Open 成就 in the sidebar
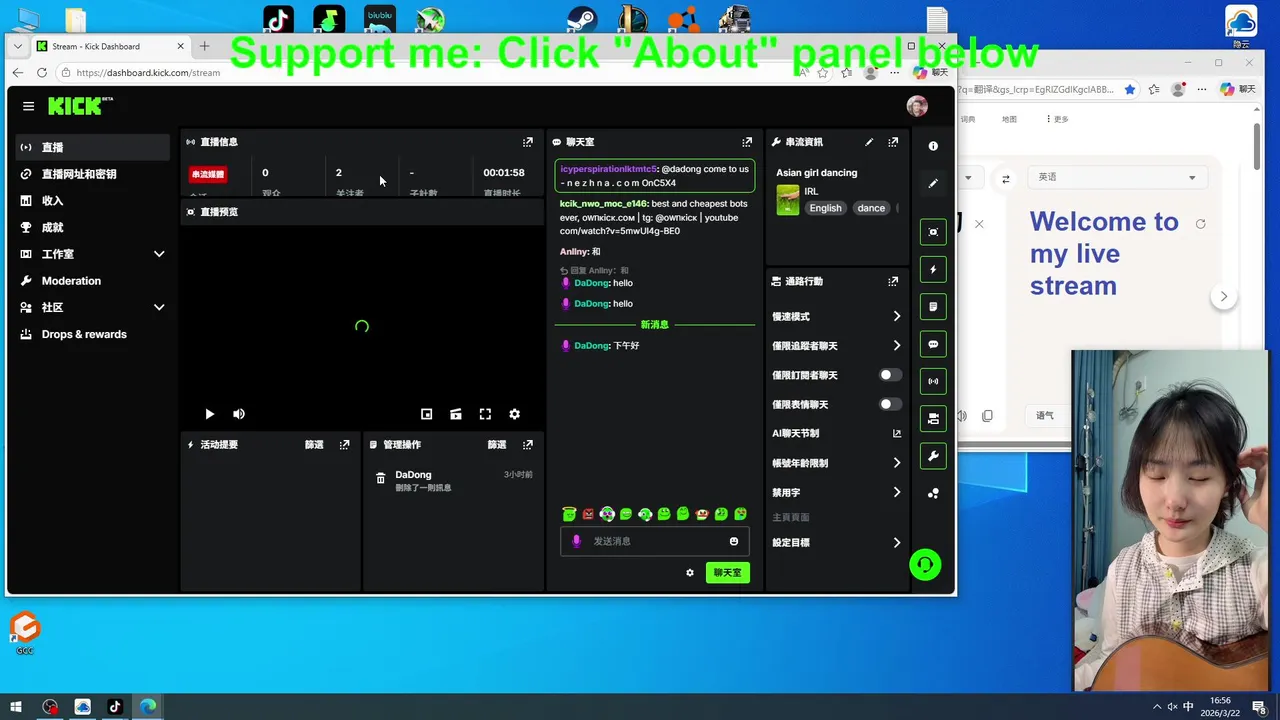This screenshot has width=1280, height=720. (x=93, y=227)
